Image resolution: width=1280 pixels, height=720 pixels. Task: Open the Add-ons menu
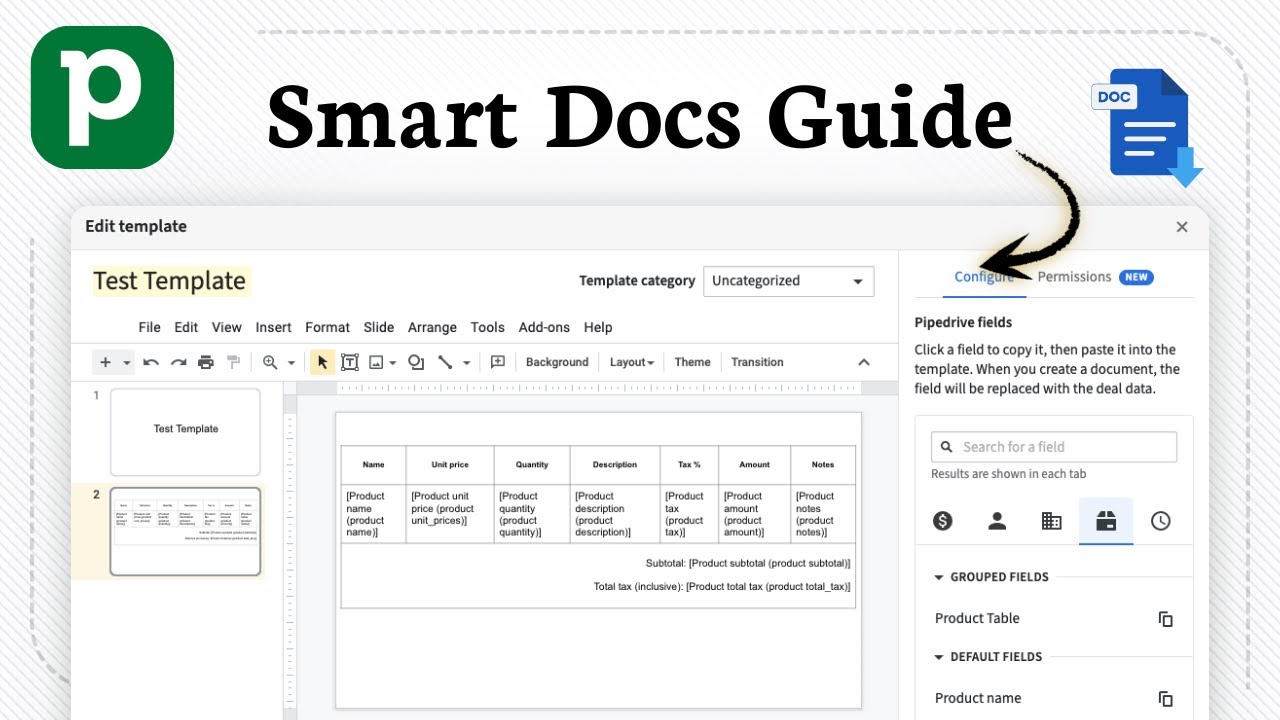pos(544,327)
